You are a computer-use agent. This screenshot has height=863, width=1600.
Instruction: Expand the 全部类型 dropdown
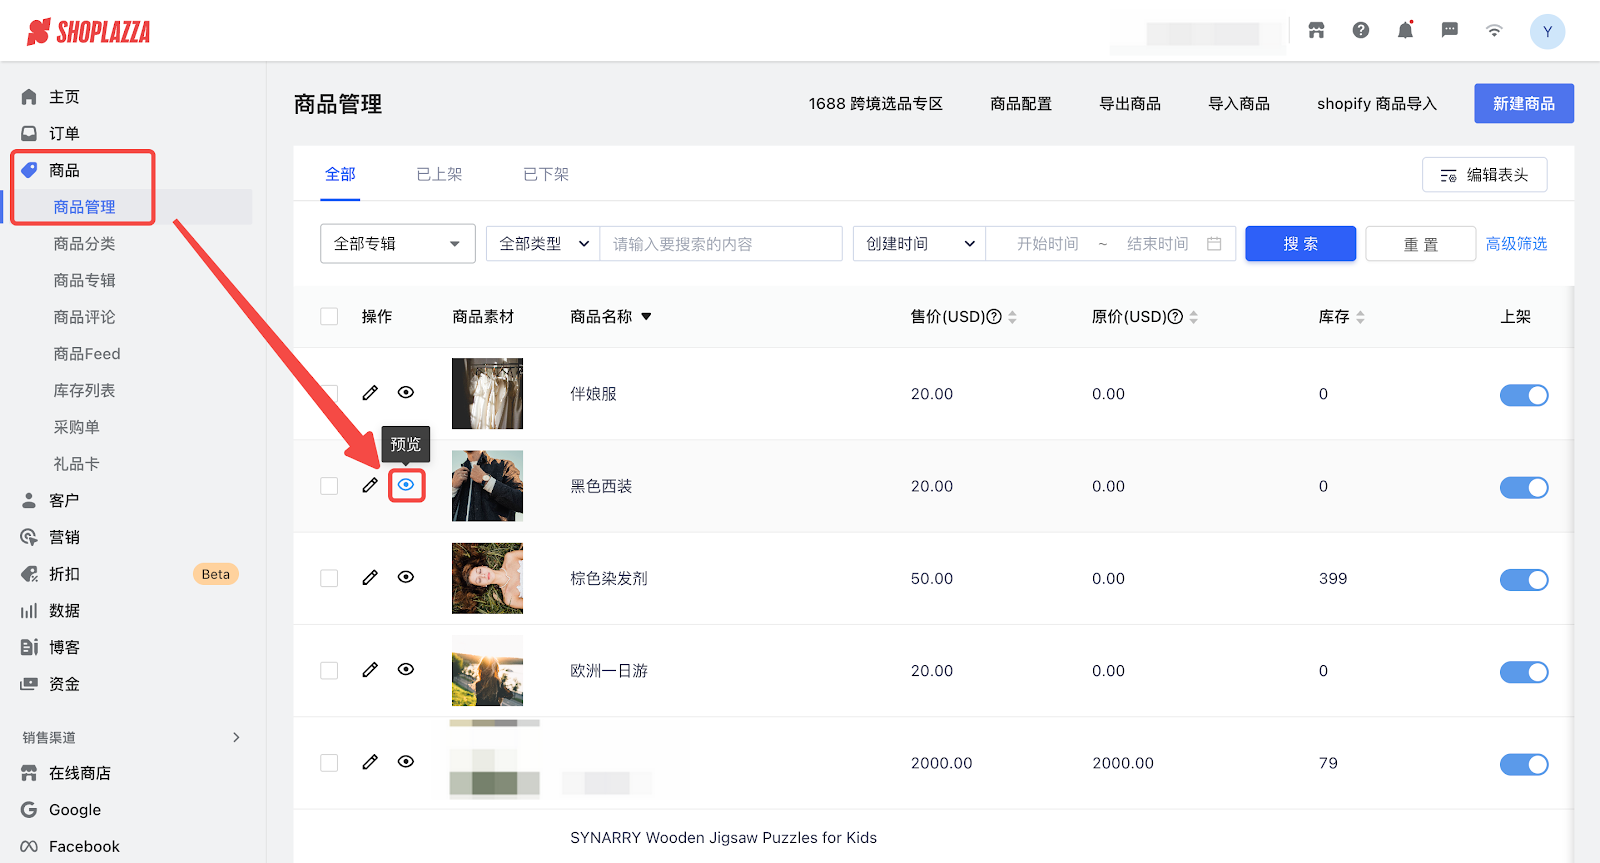tap(543, 244)
